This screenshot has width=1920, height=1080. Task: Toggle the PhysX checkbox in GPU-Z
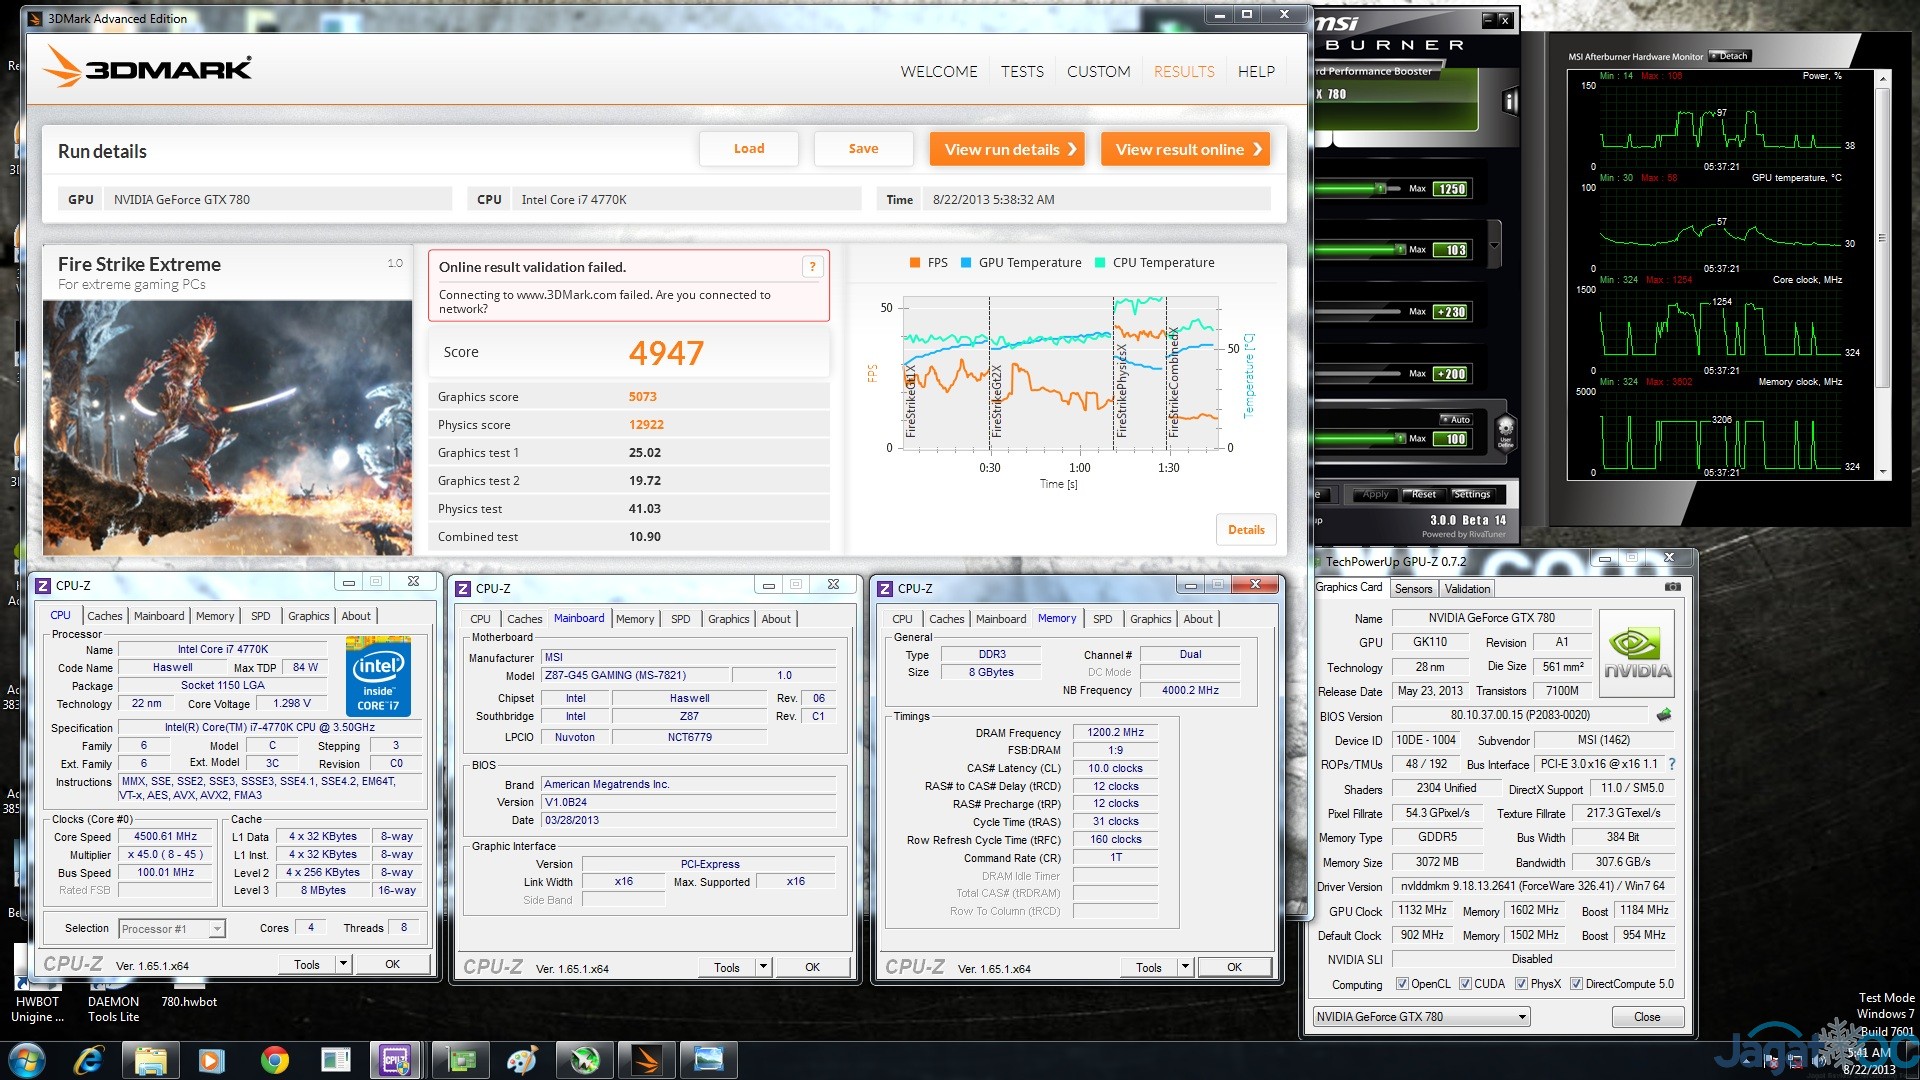[x=1521, y=984]
